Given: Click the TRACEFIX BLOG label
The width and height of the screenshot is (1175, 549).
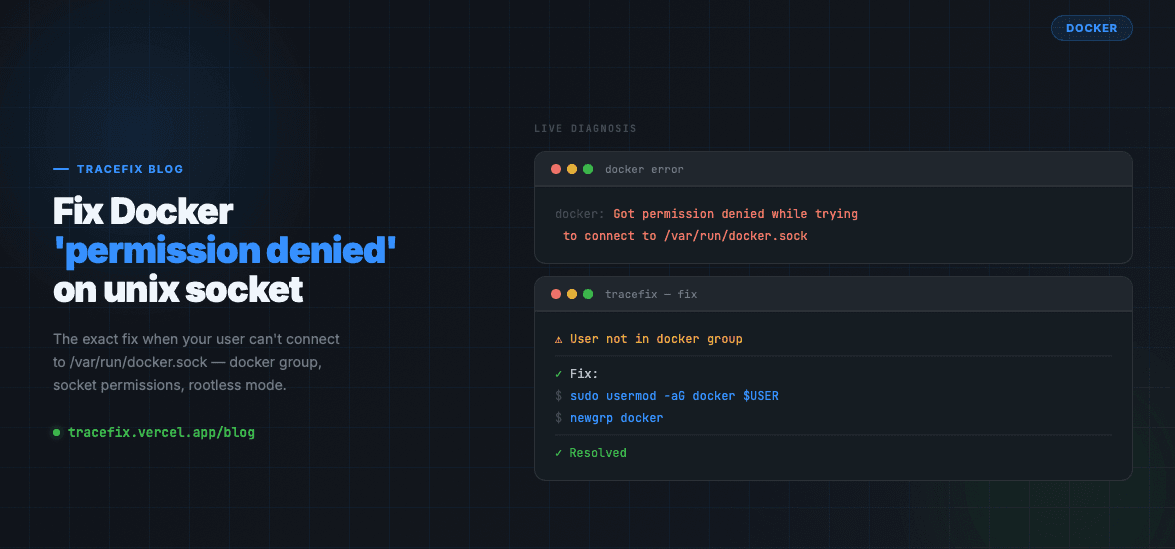Looking at the screenshot, I should [130, 169].
